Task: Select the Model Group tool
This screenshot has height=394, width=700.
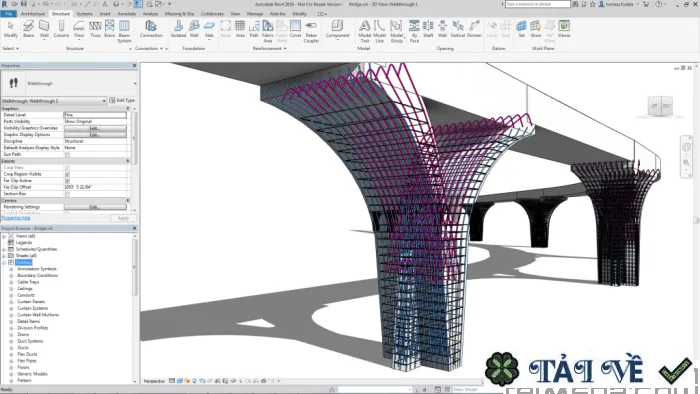Action: pyautogui.click(x=396, y=31)
